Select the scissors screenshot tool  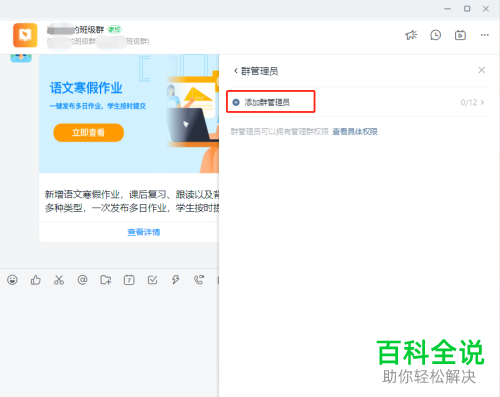[59, 280]
